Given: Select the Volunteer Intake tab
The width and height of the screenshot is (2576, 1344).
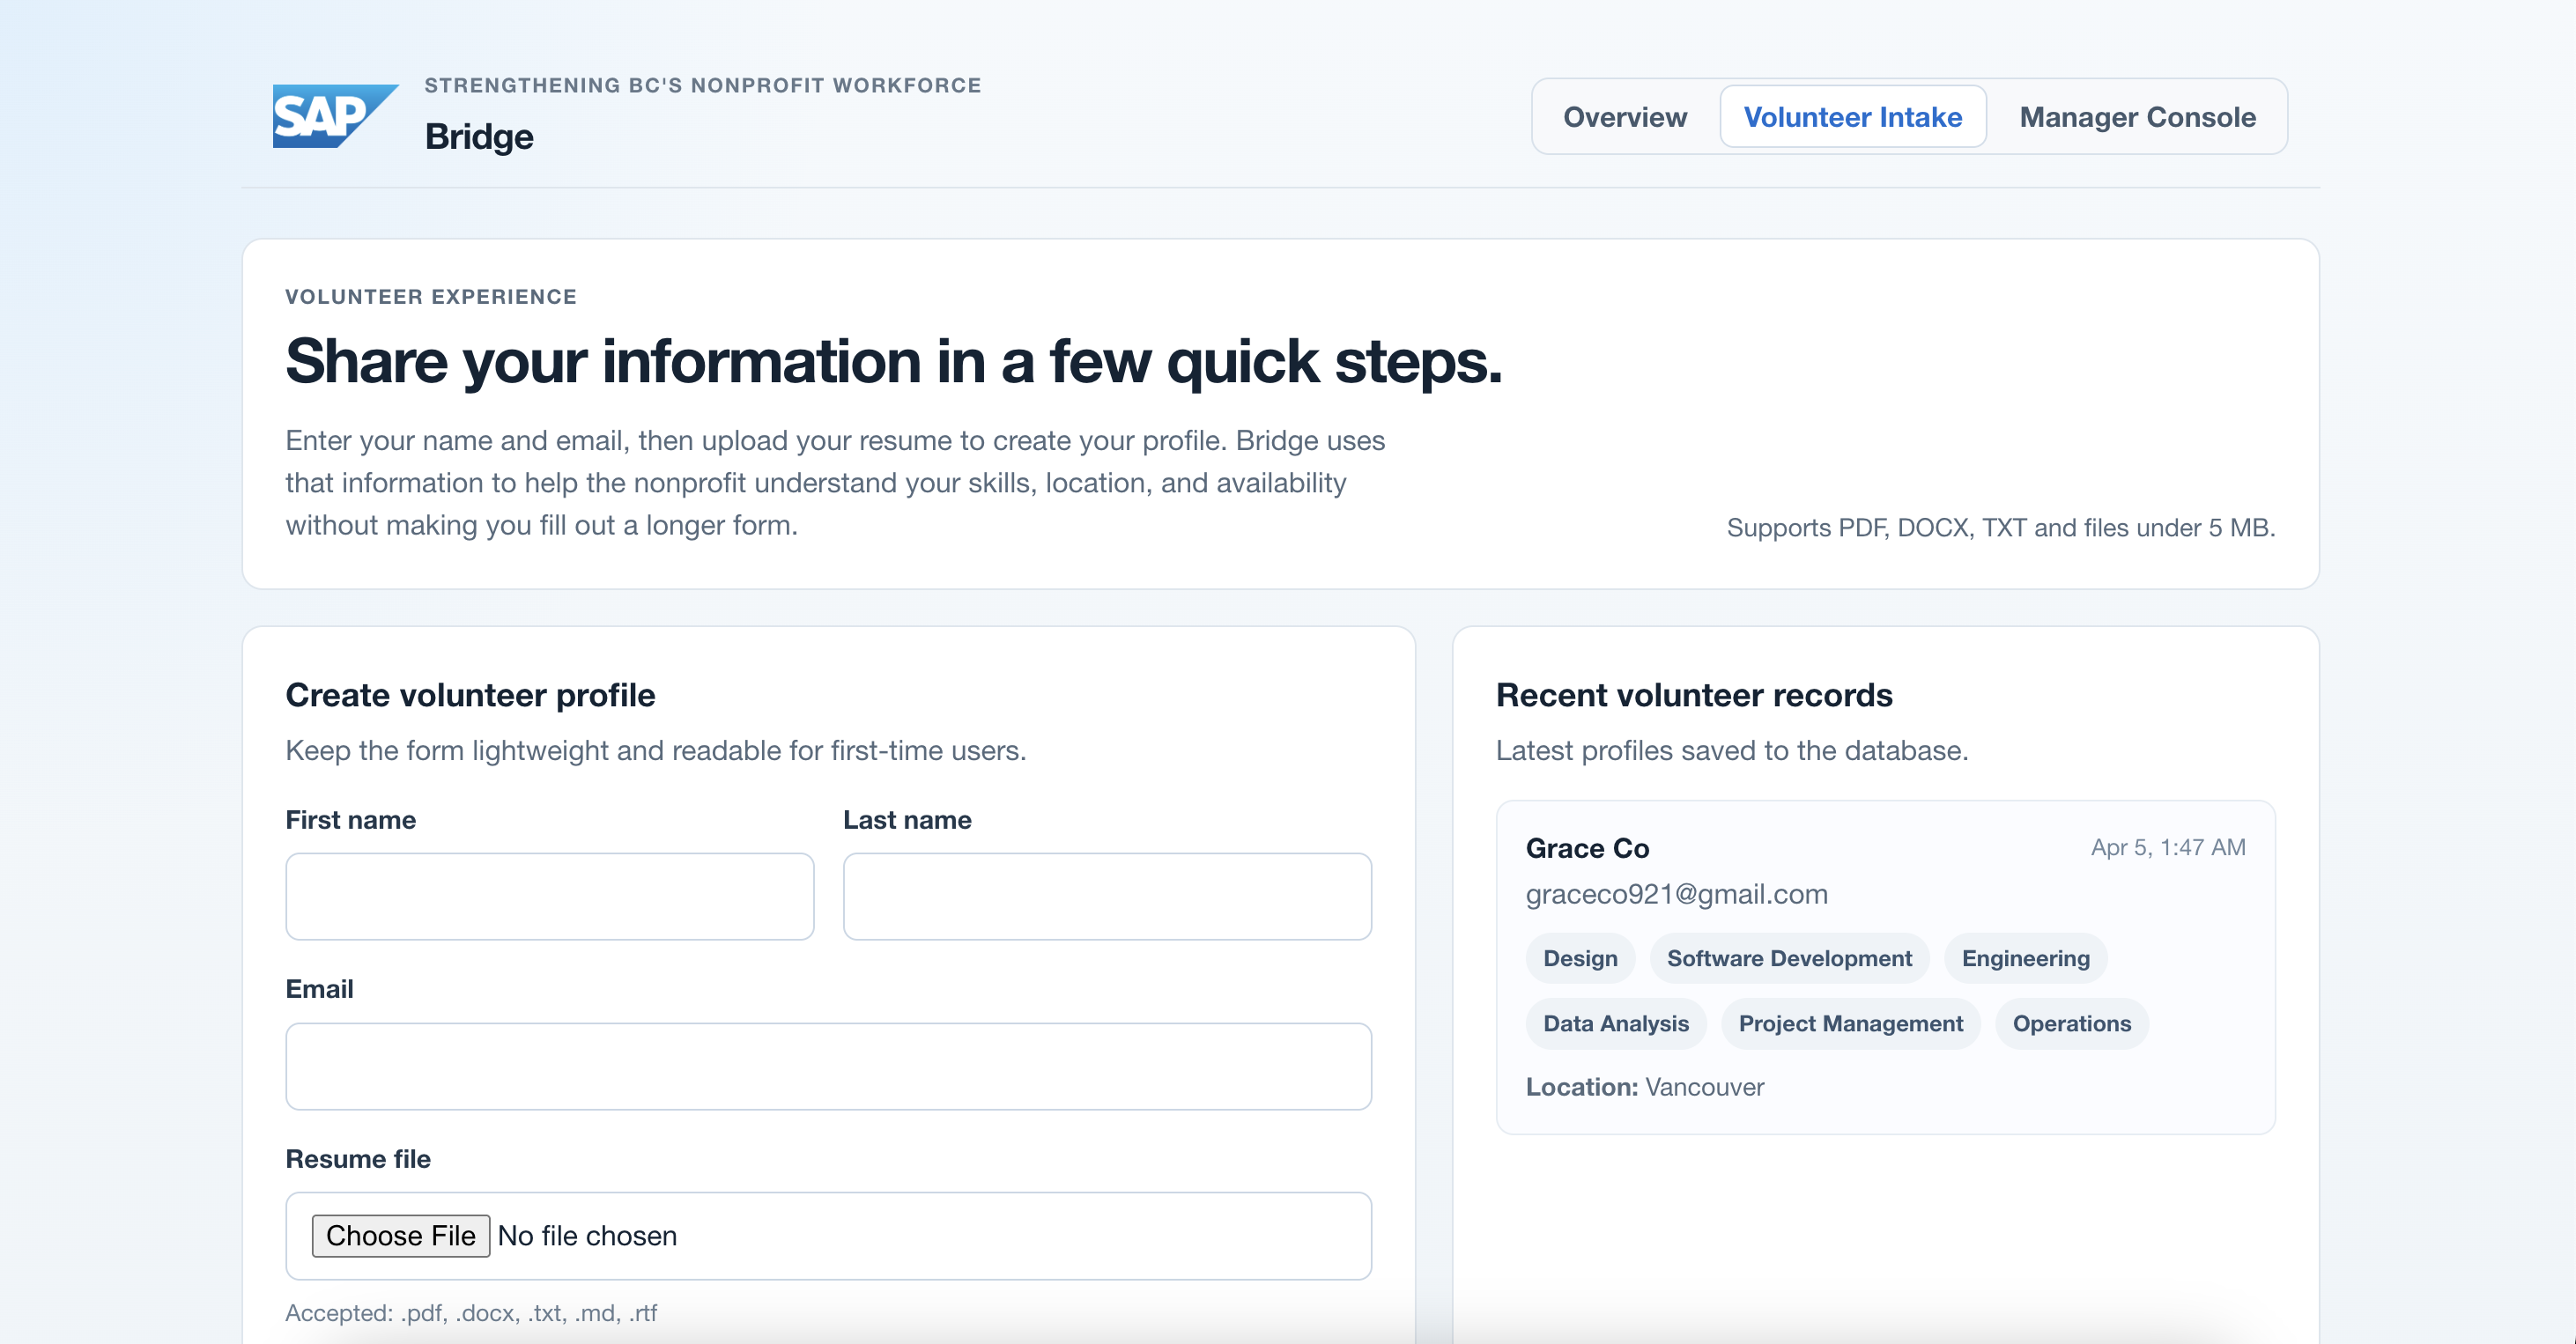Looking at the screenshot, I should (1852, 117).
